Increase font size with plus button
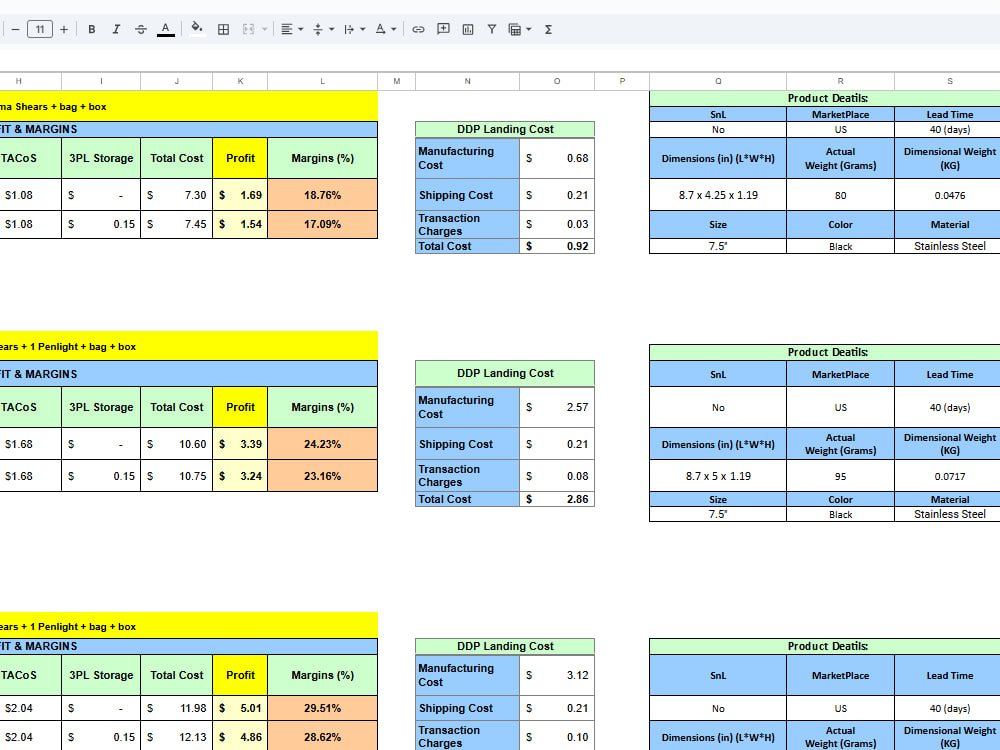This screenshot has width=1000, height=750. coord(64,29)
